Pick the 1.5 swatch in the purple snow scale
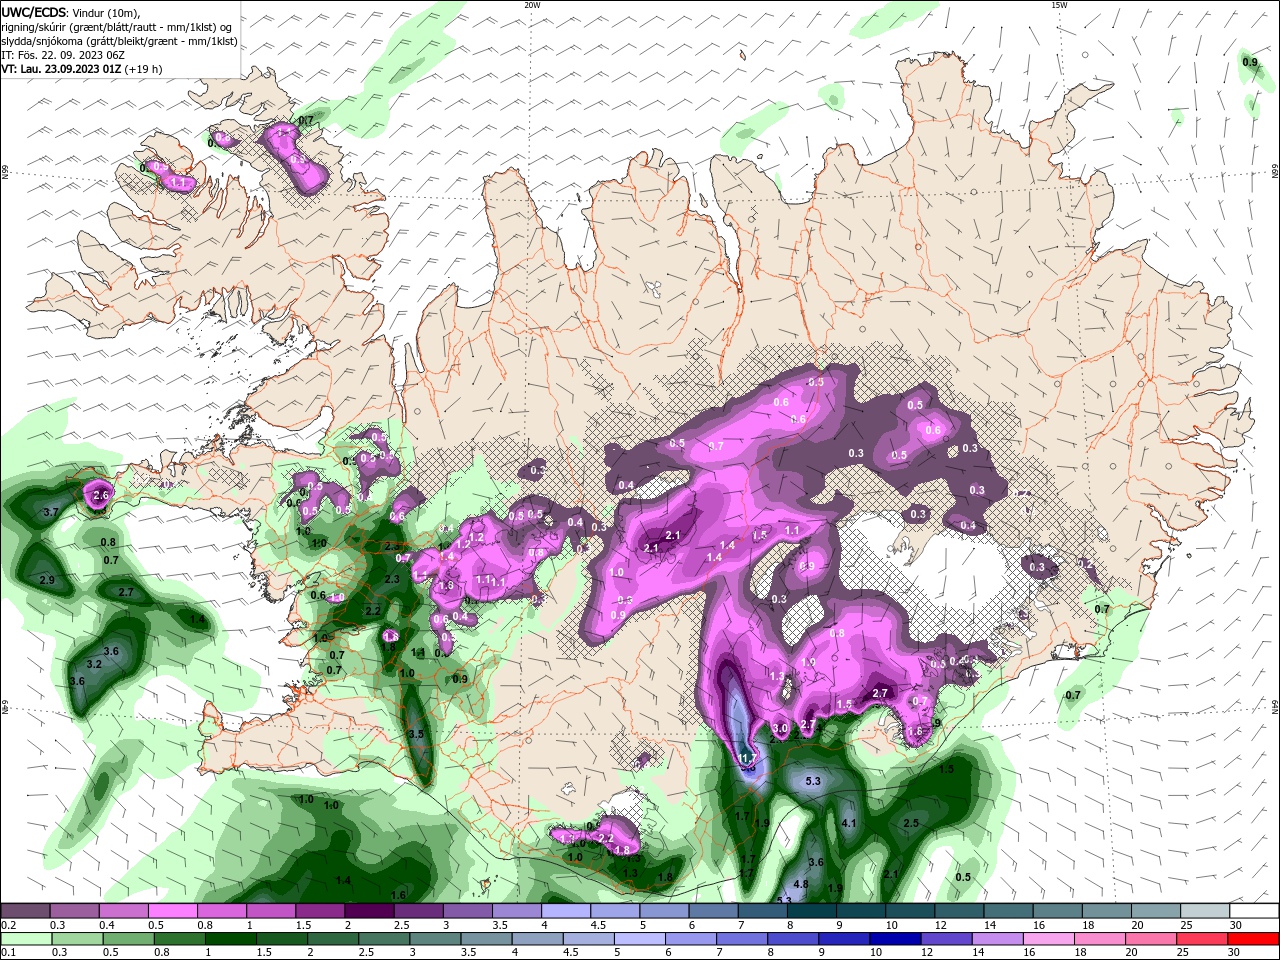 coord(319,911)
